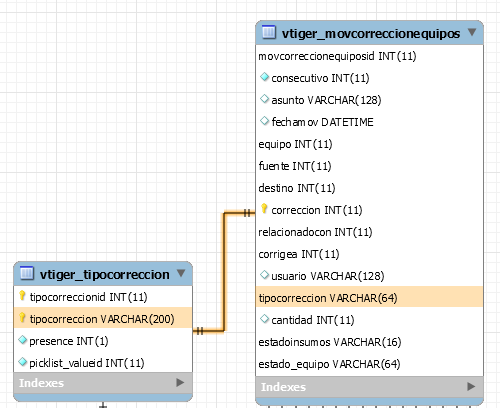Screen dimensions: 500x408
Task: Select column destino INT(11)
Action: click(369, 188)
